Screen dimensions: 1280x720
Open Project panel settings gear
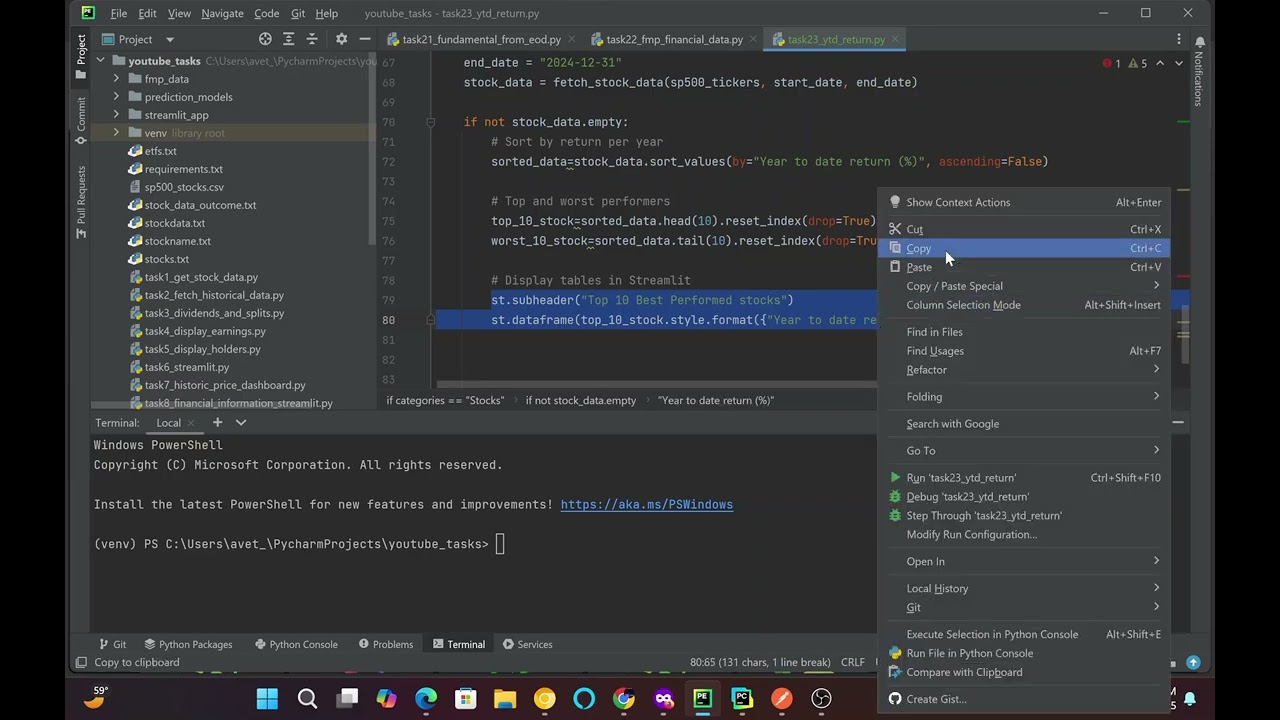pos(341,39)
